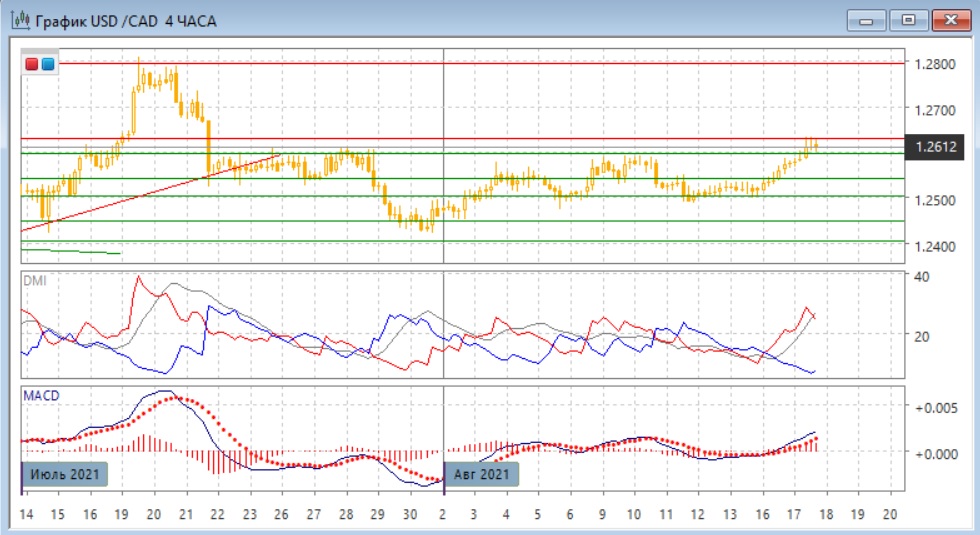Click the DMI indicator label
Viewport: 980px width, 535px height.
35,281
